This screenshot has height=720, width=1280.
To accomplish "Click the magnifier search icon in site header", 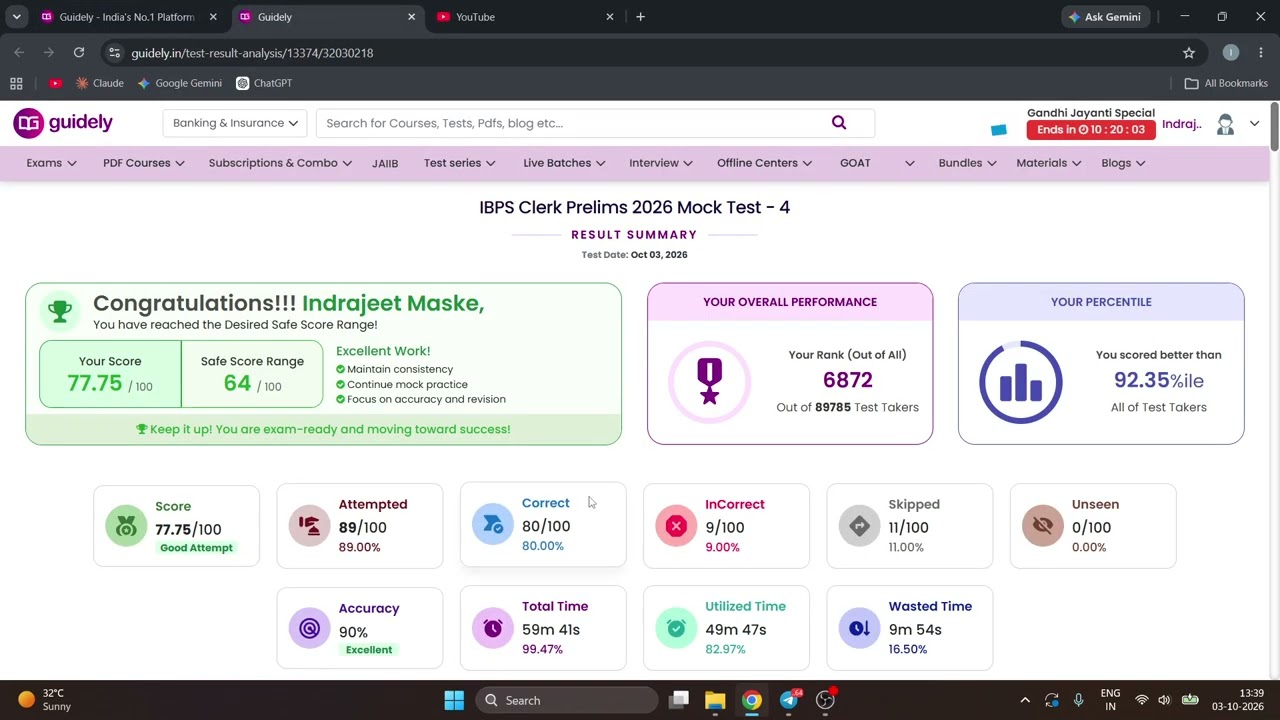I will (x=839, y=123).
